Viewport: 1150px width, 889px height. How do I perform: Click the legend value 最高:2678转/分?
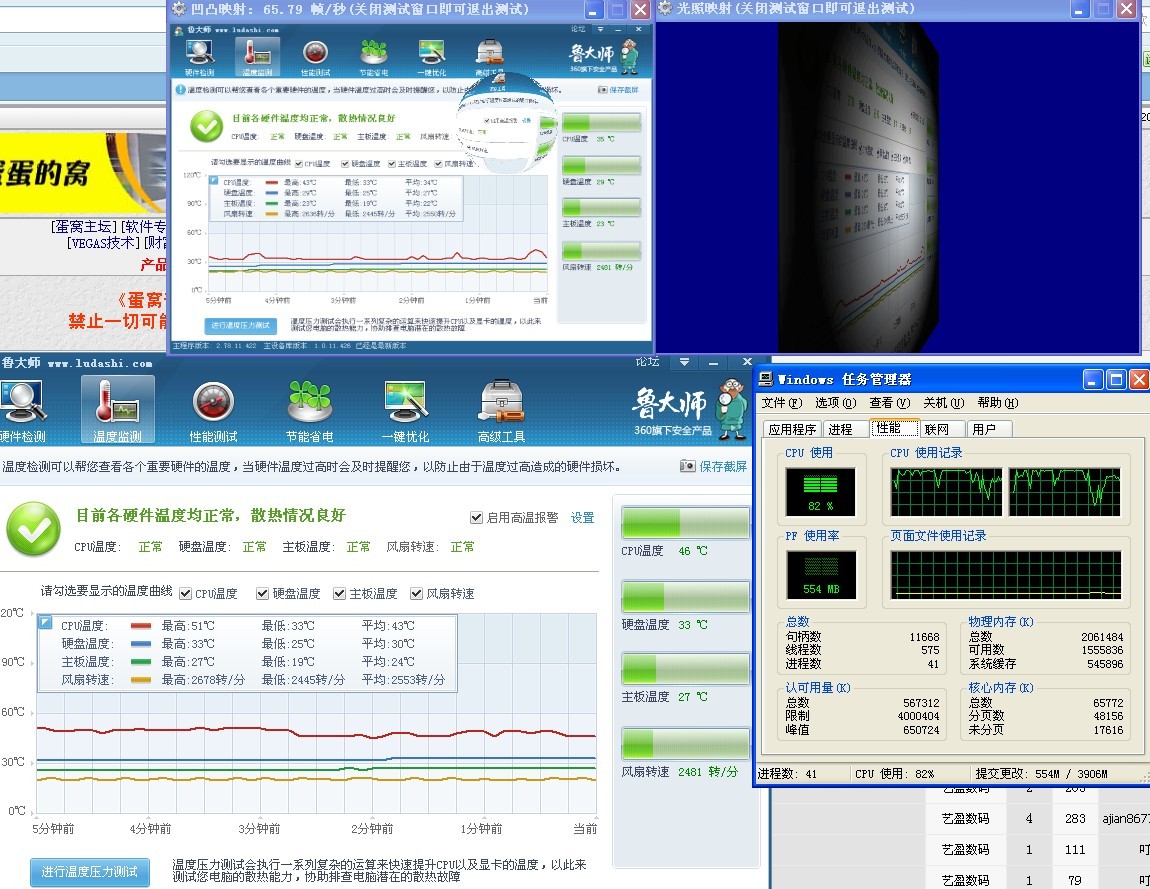pos(203,680)
